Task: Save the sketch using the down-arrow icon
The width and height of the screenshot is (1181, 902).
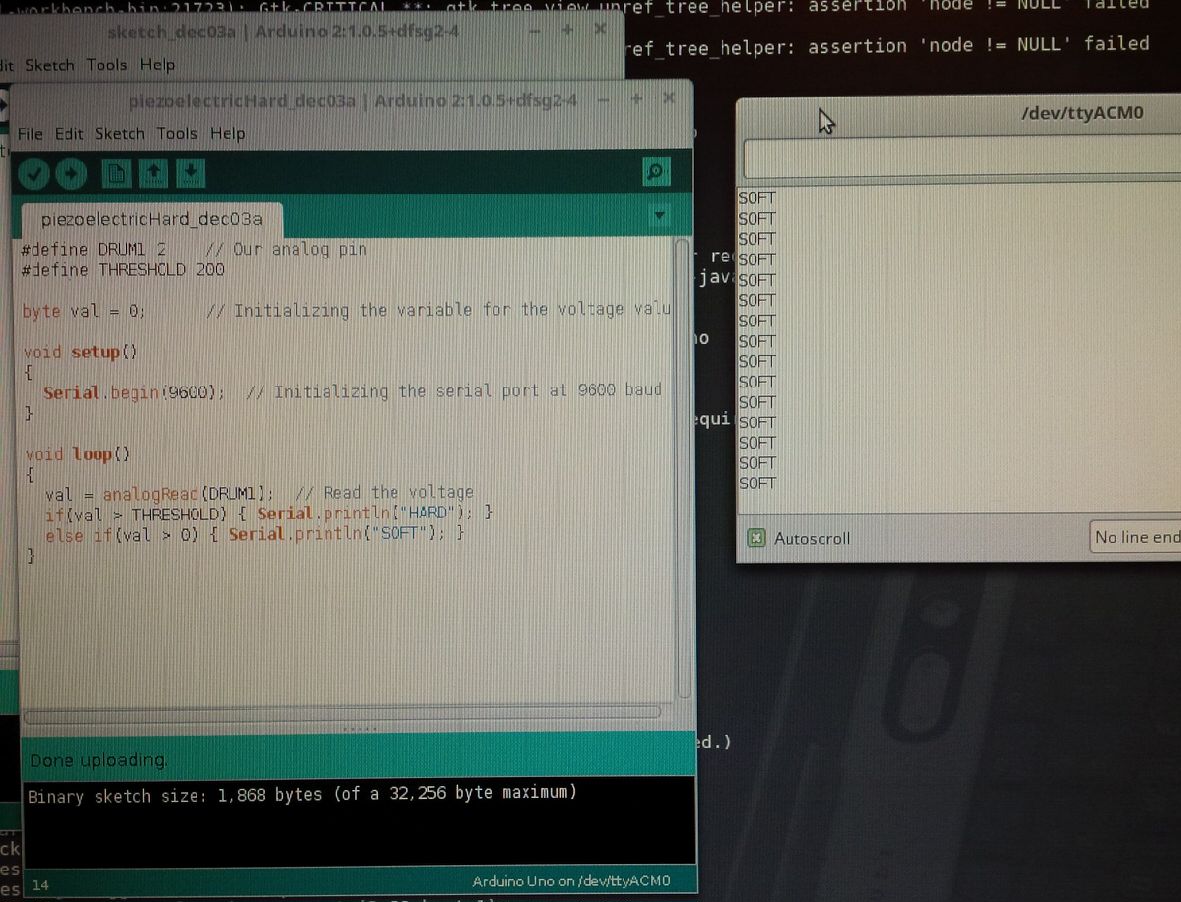Action: pos(188,173)
